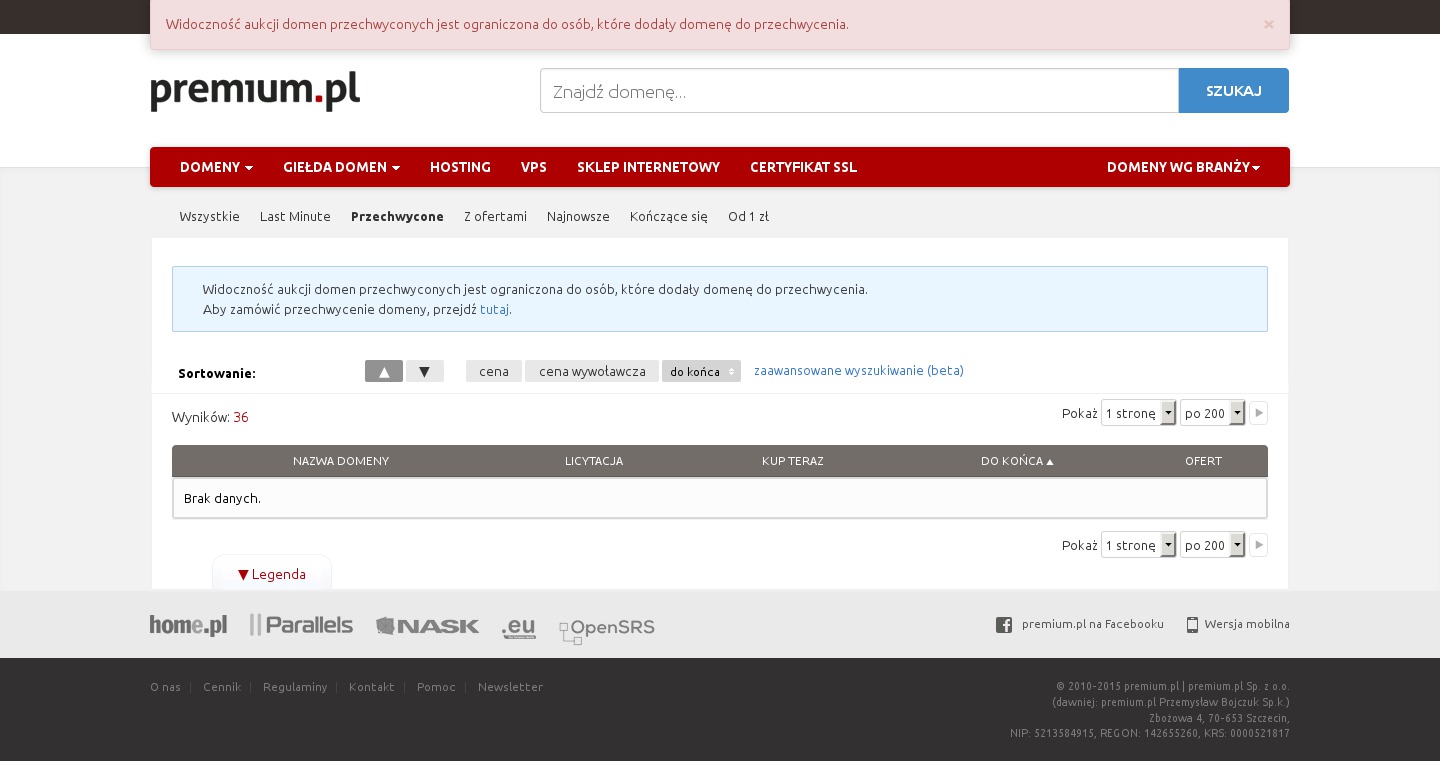Sort descending with down arrow button
Screen dimensions: 1440x783
coord(424,371)
